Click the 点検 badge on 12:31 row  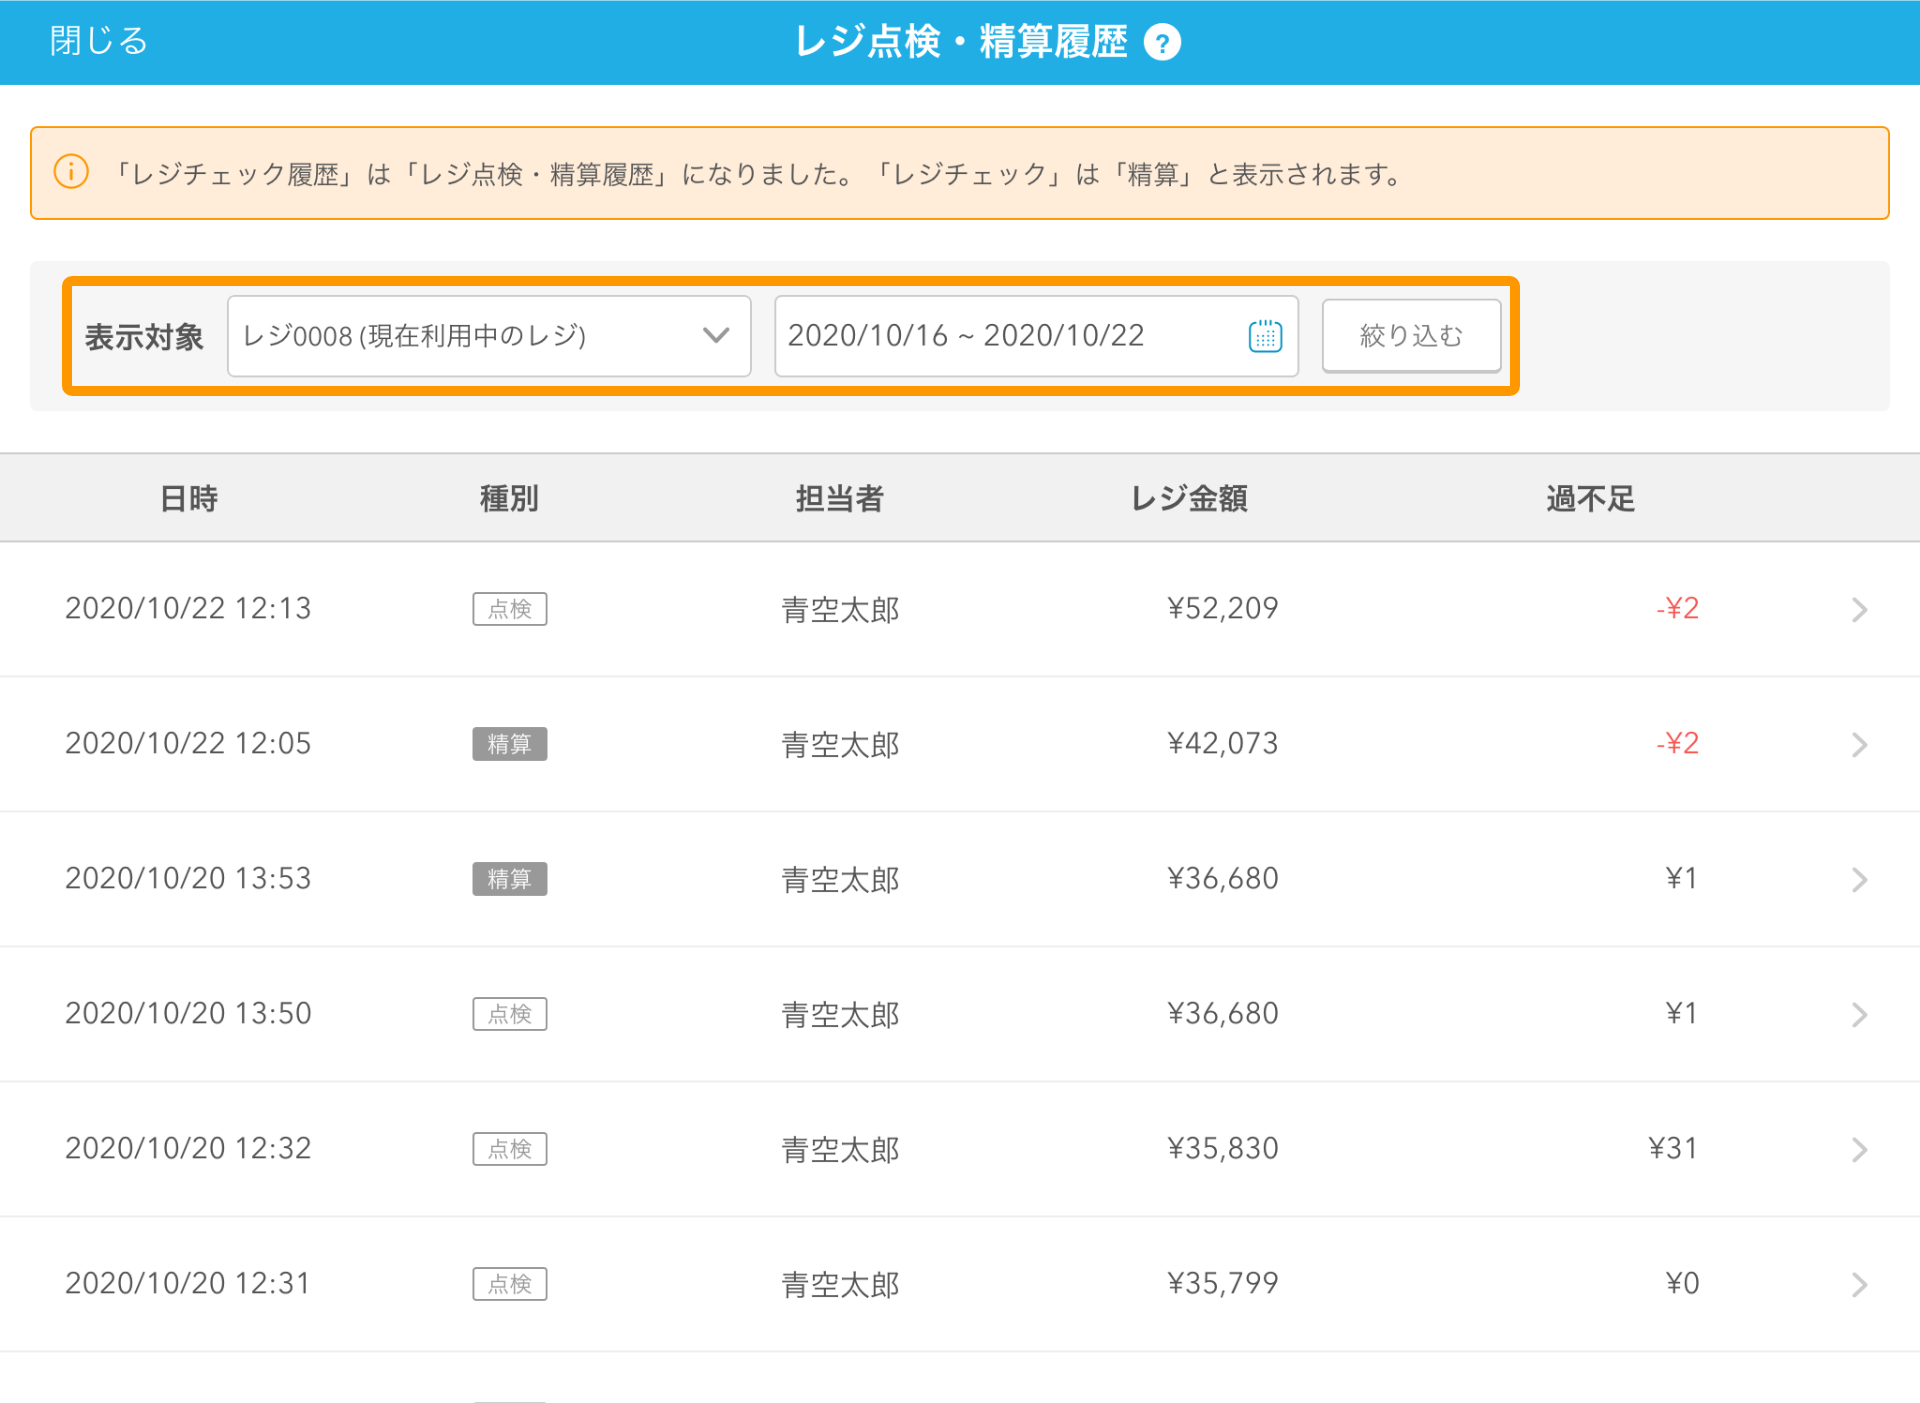(x=510, y=1284)
